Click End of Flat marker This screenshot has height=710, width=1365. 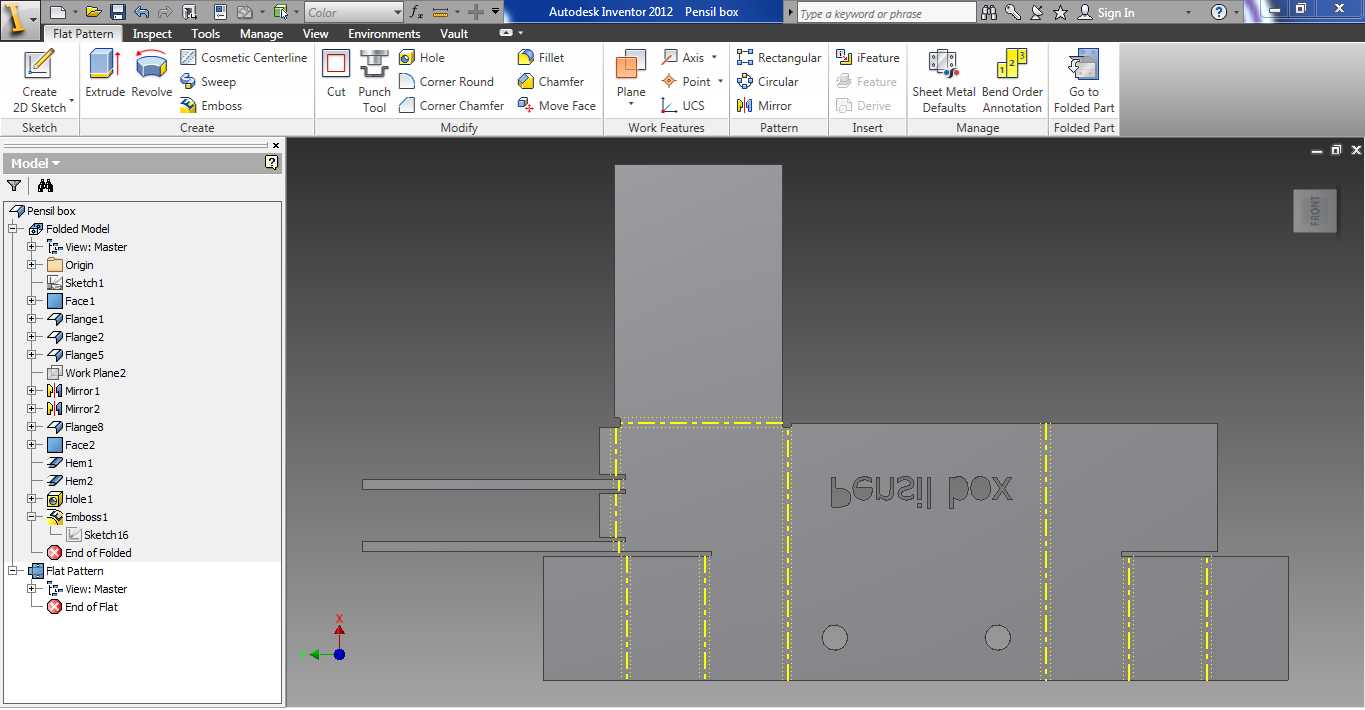click(x=82, y=607)
